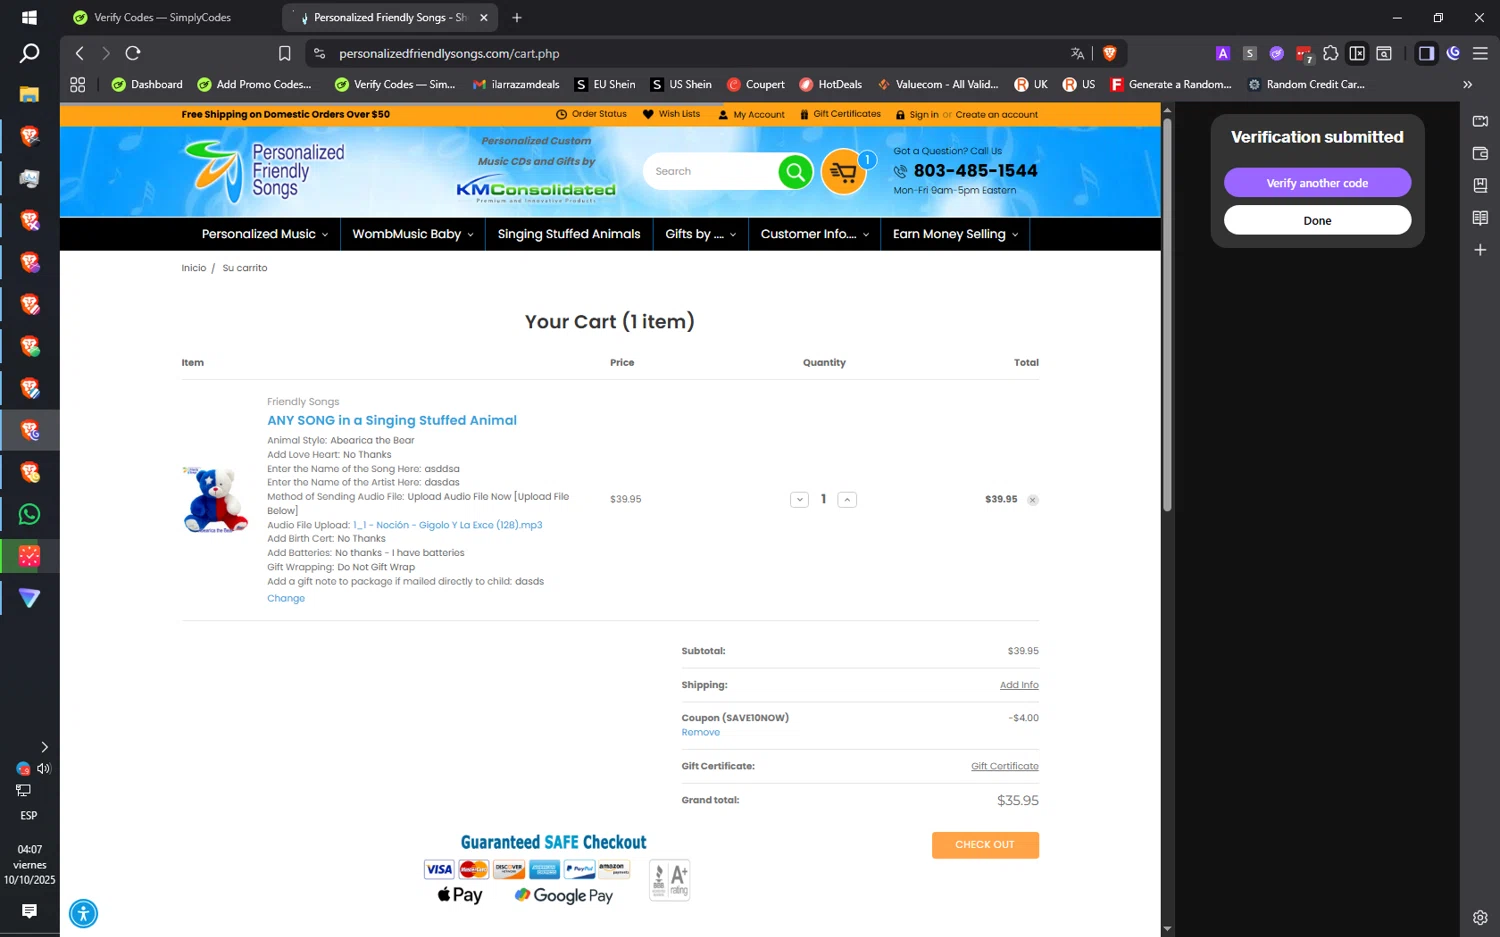Screen dimensions: 1500x937
Task: Click the green search magnifier button
Action: (795, 172)
